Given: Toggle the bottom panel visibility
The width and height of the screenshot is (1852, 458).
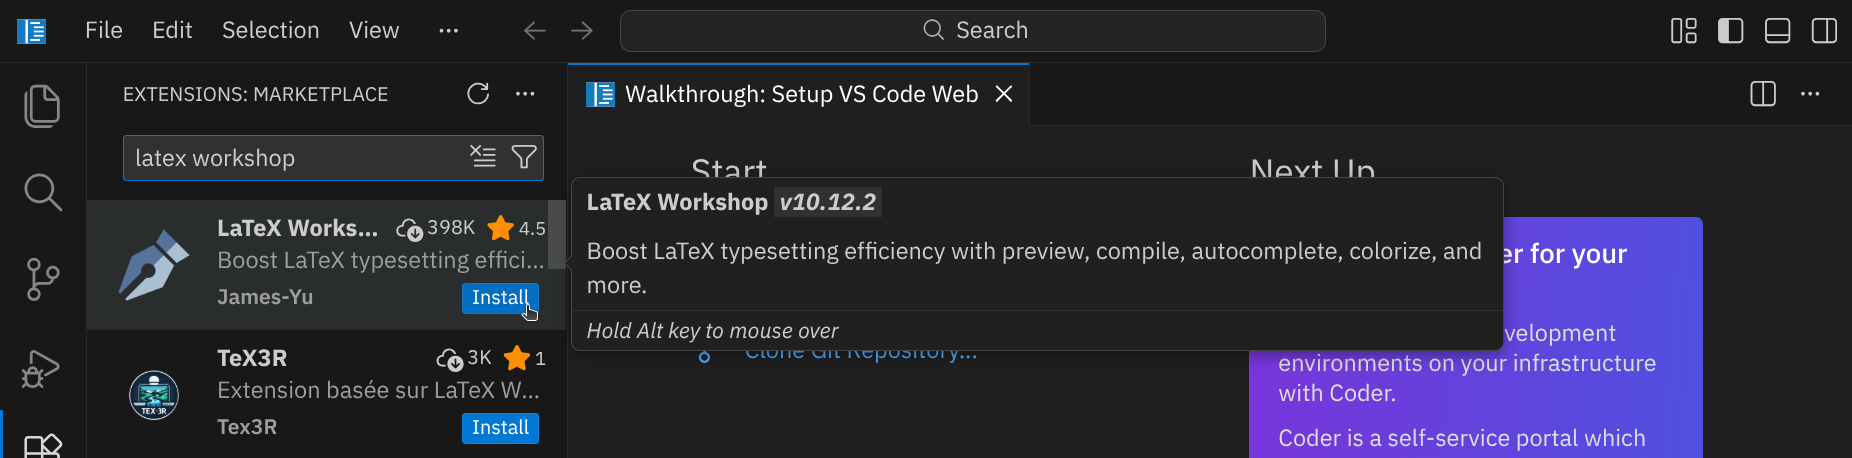Looking at the screenshot, I should 1778,31.
